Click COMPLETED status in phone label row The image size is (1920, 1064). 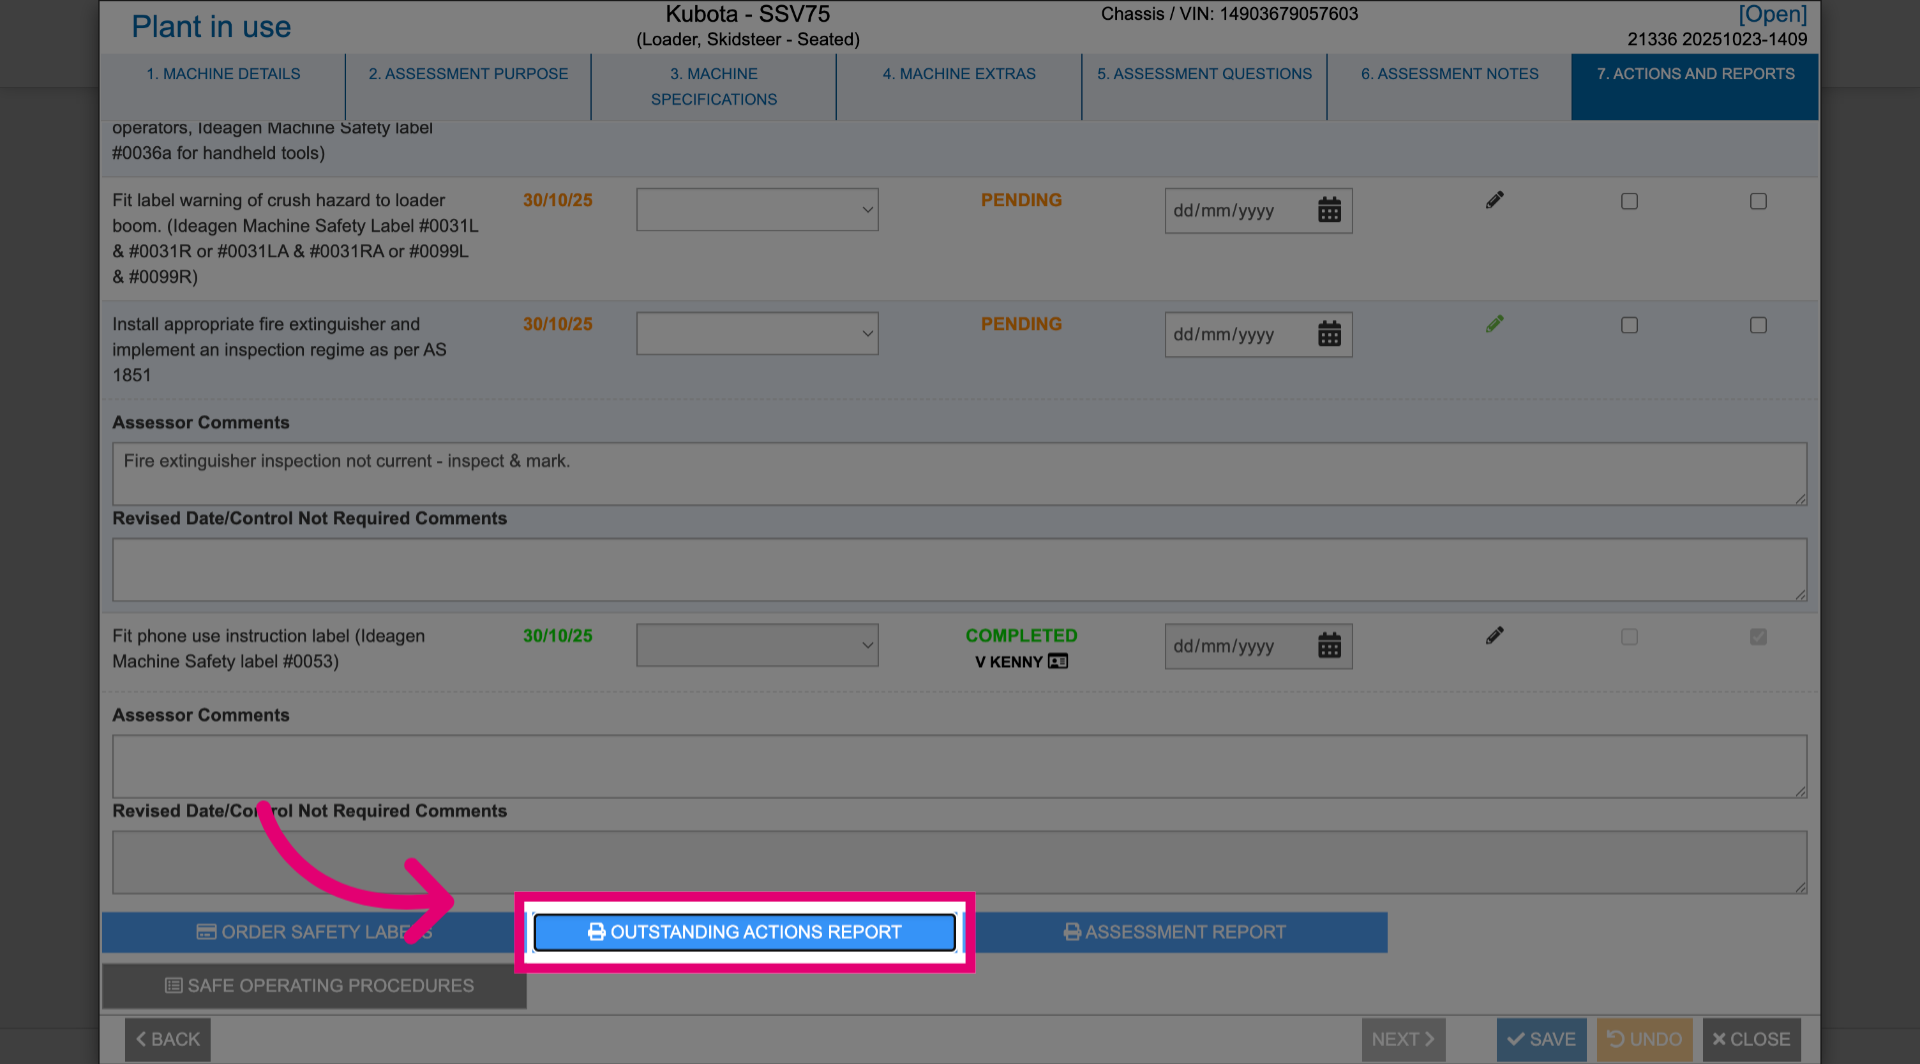(1021, 636)
